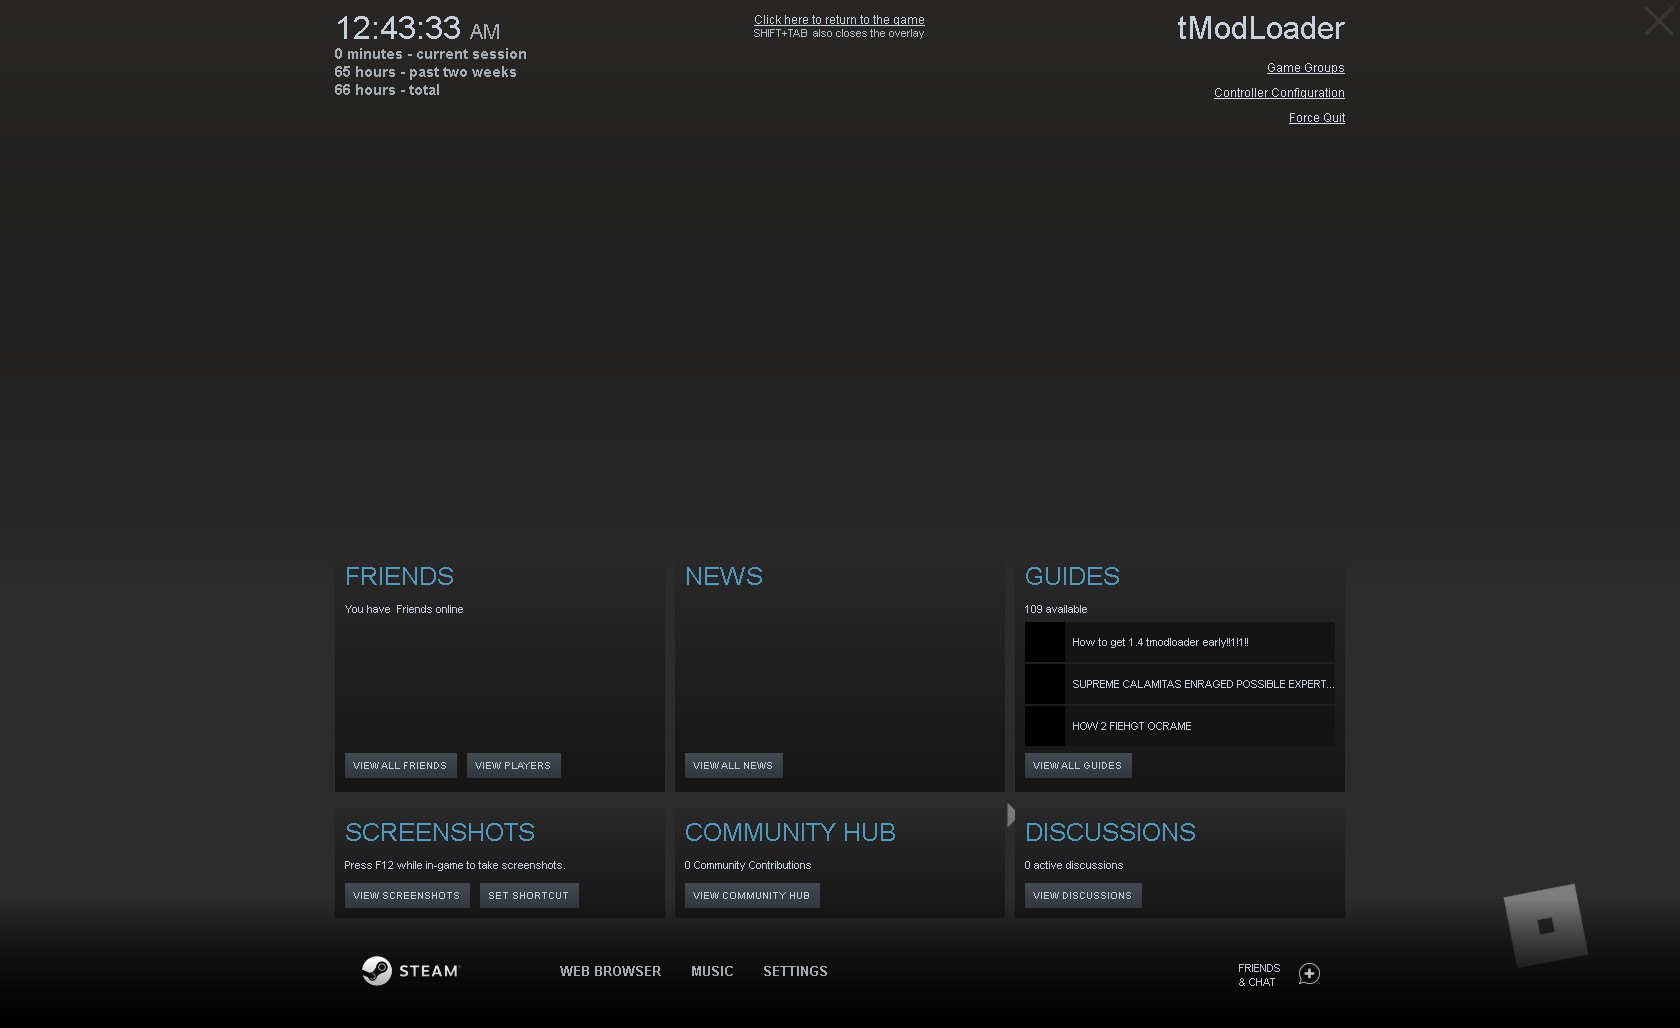The height and width of the screenshot is (1028, 1680).
Task: Click the SCREENSHOTS panel heading
Action: pyautogui.click(x=440, y=832)
